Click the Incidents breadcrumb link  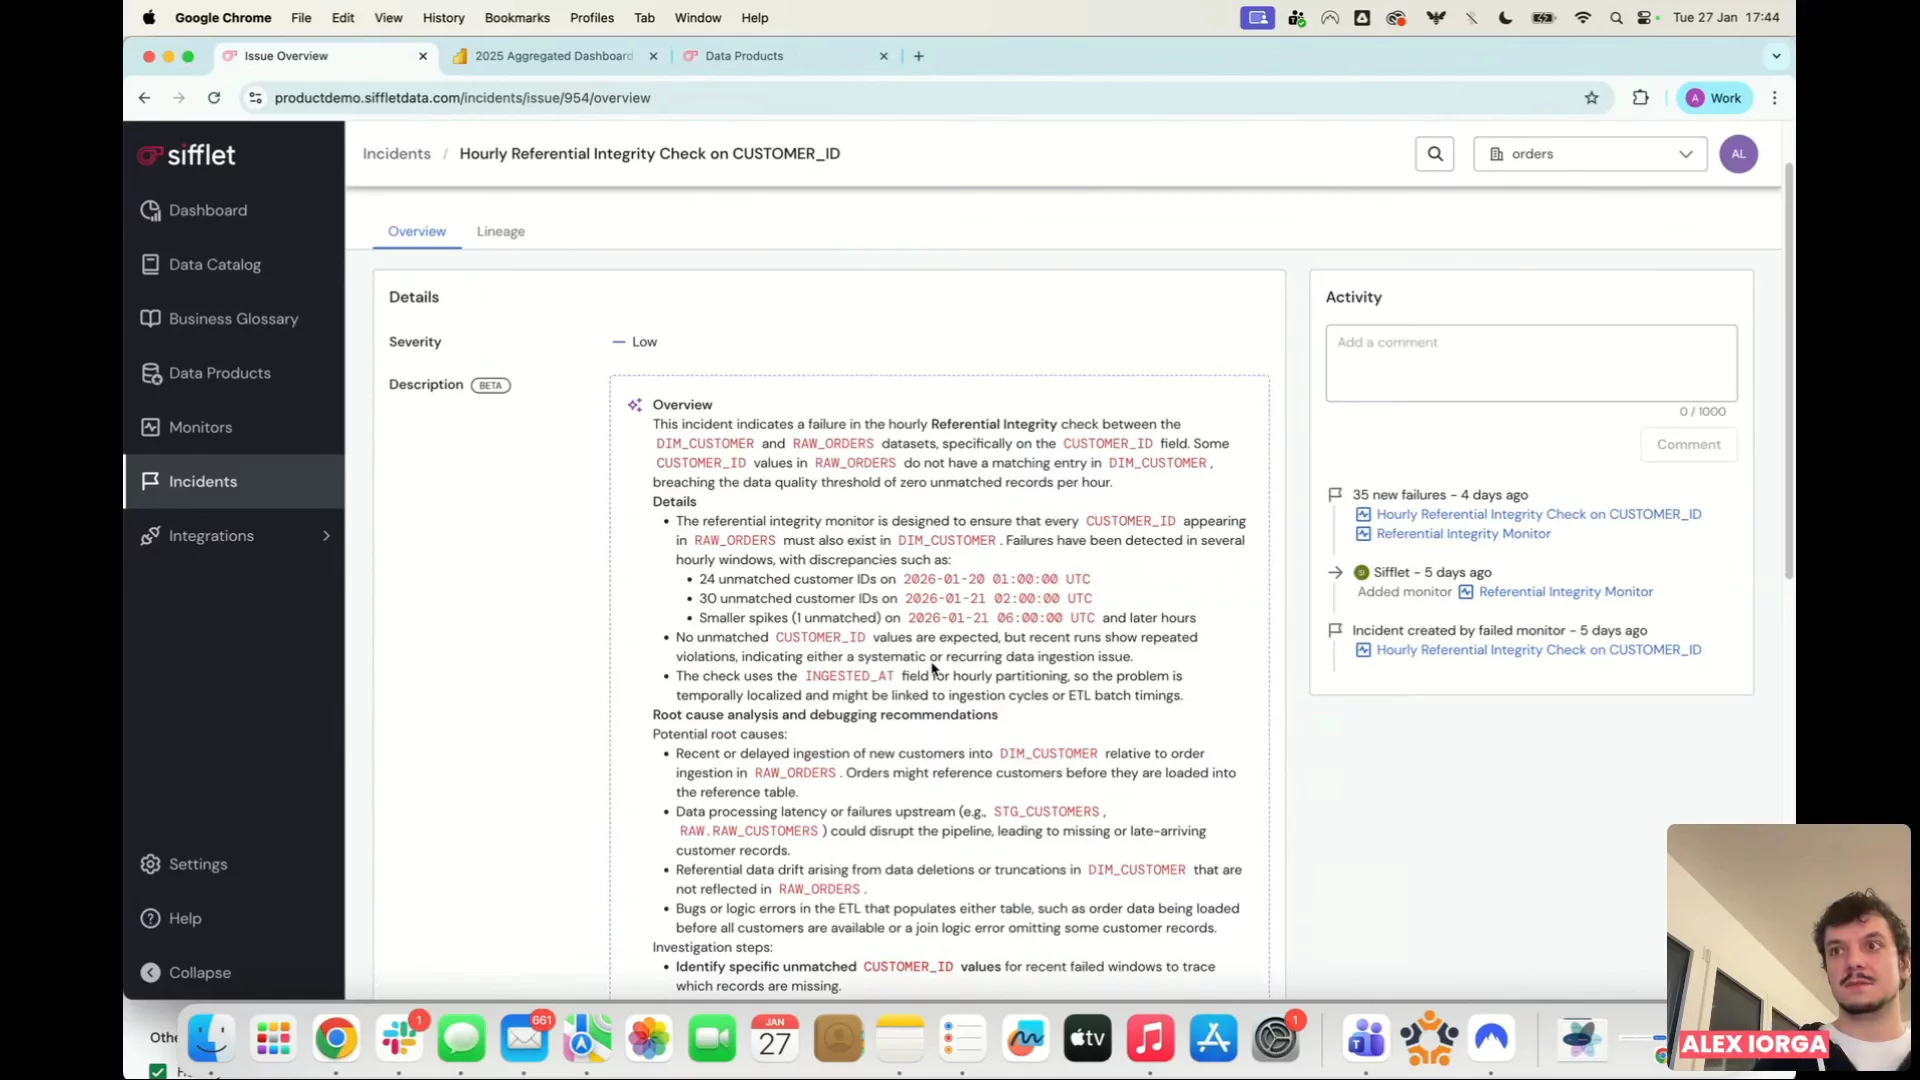tap(396, 154)
